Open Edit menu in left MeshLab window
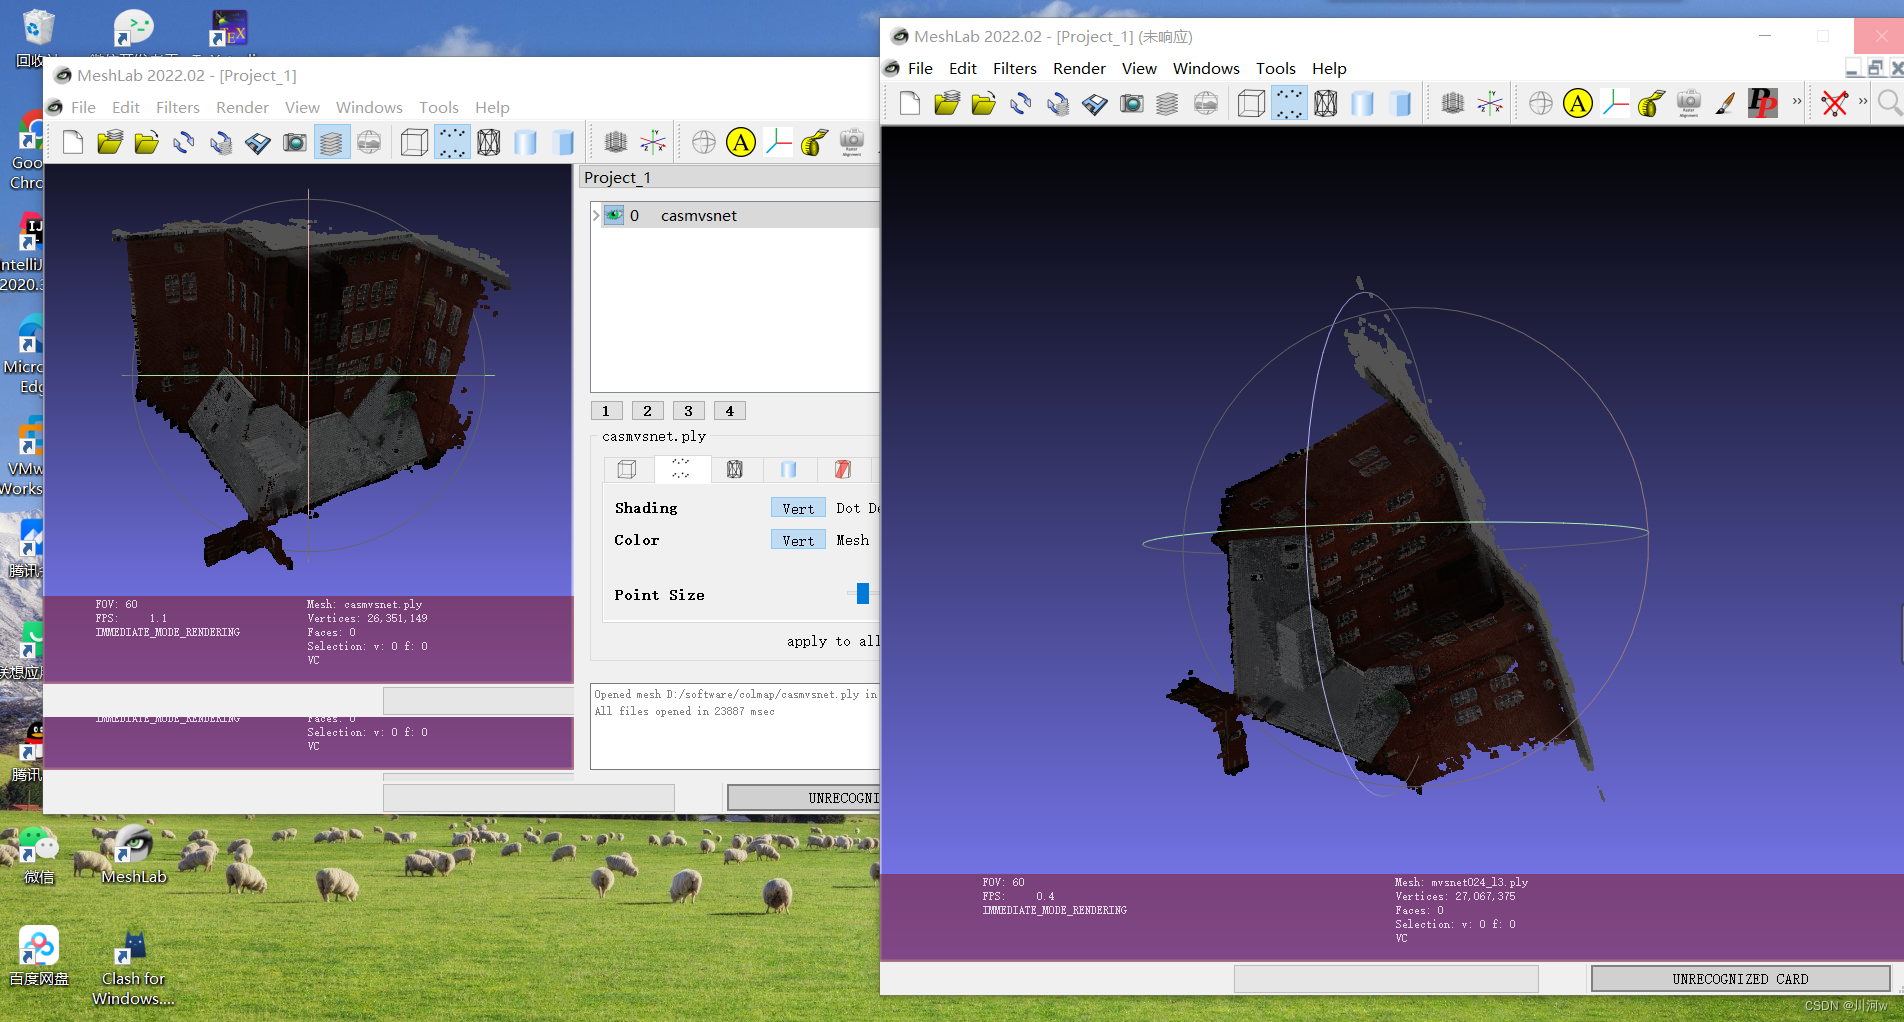Image resolution: width=1904 pixels, height=1022 pixels. 126,107
